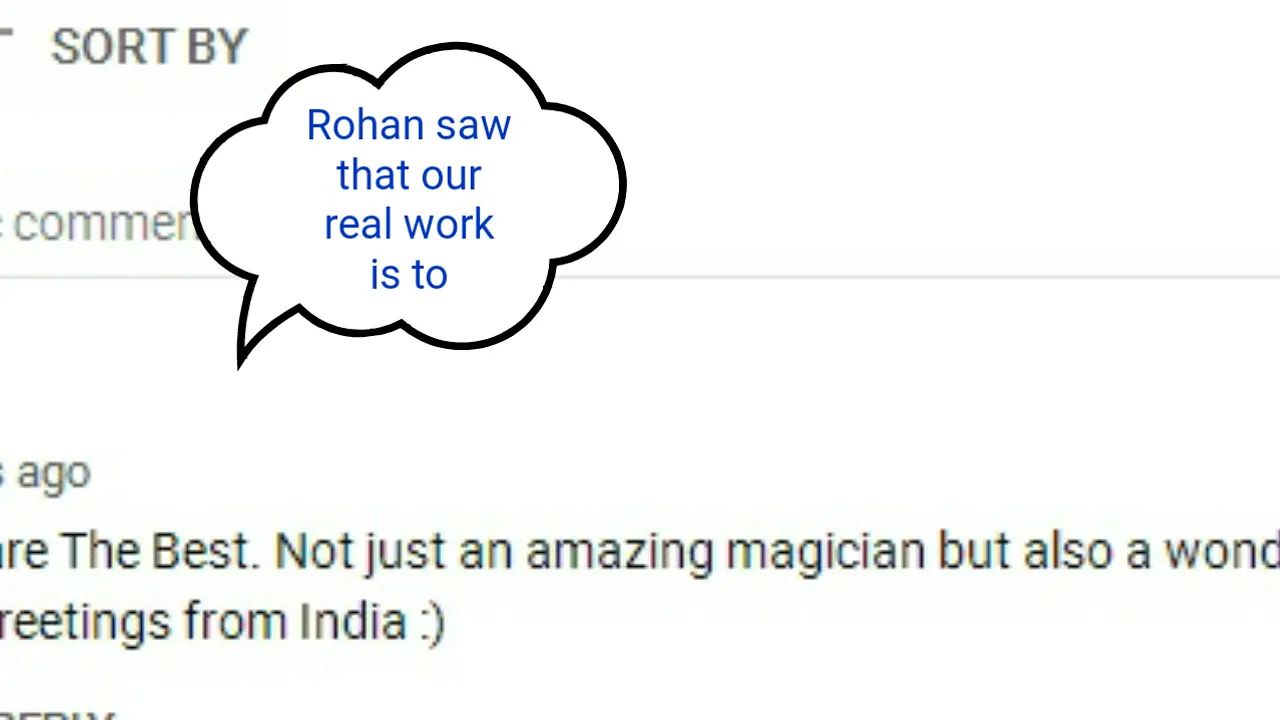Open the SORT BY comments menu
This screenshot has height=720, width=1280.
148,46
